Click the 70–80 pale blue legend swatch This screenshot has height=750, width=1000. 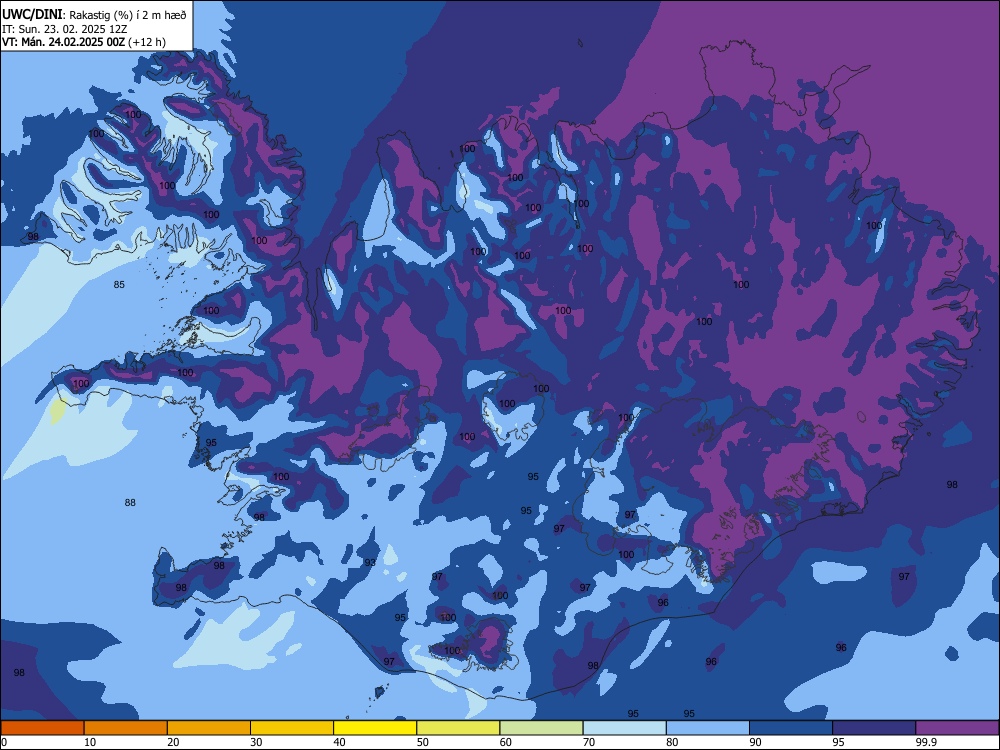(624, 728)
